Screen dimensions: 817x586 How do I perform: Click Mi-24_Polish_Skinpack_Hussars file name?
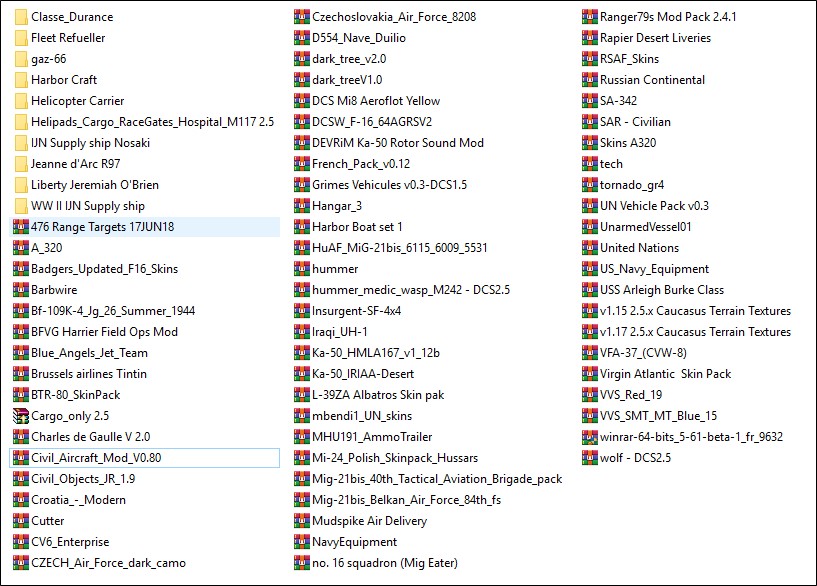(395, 458)
